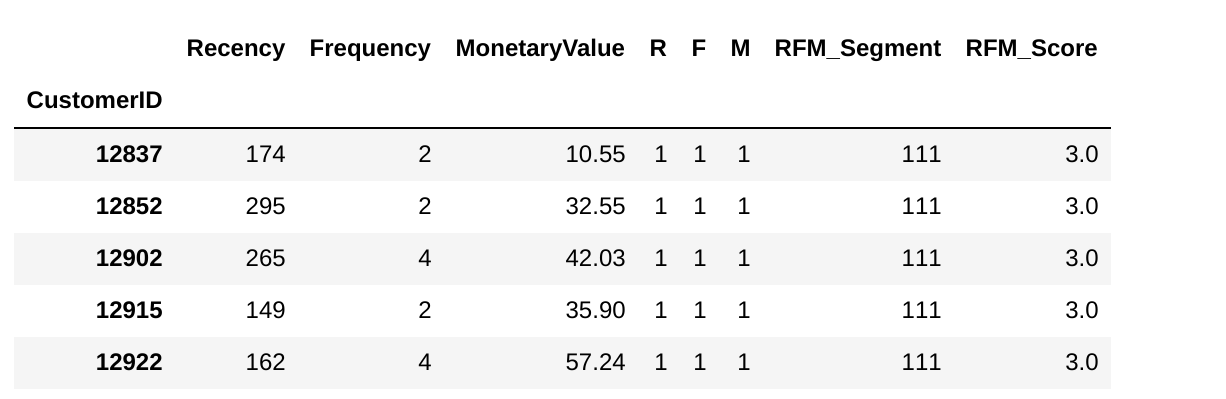Image resolution: width=1226 pixels, height=399 pixels.
Task: Click MonetaryValue cell 35.90
Action: click(x=595, y=310)
